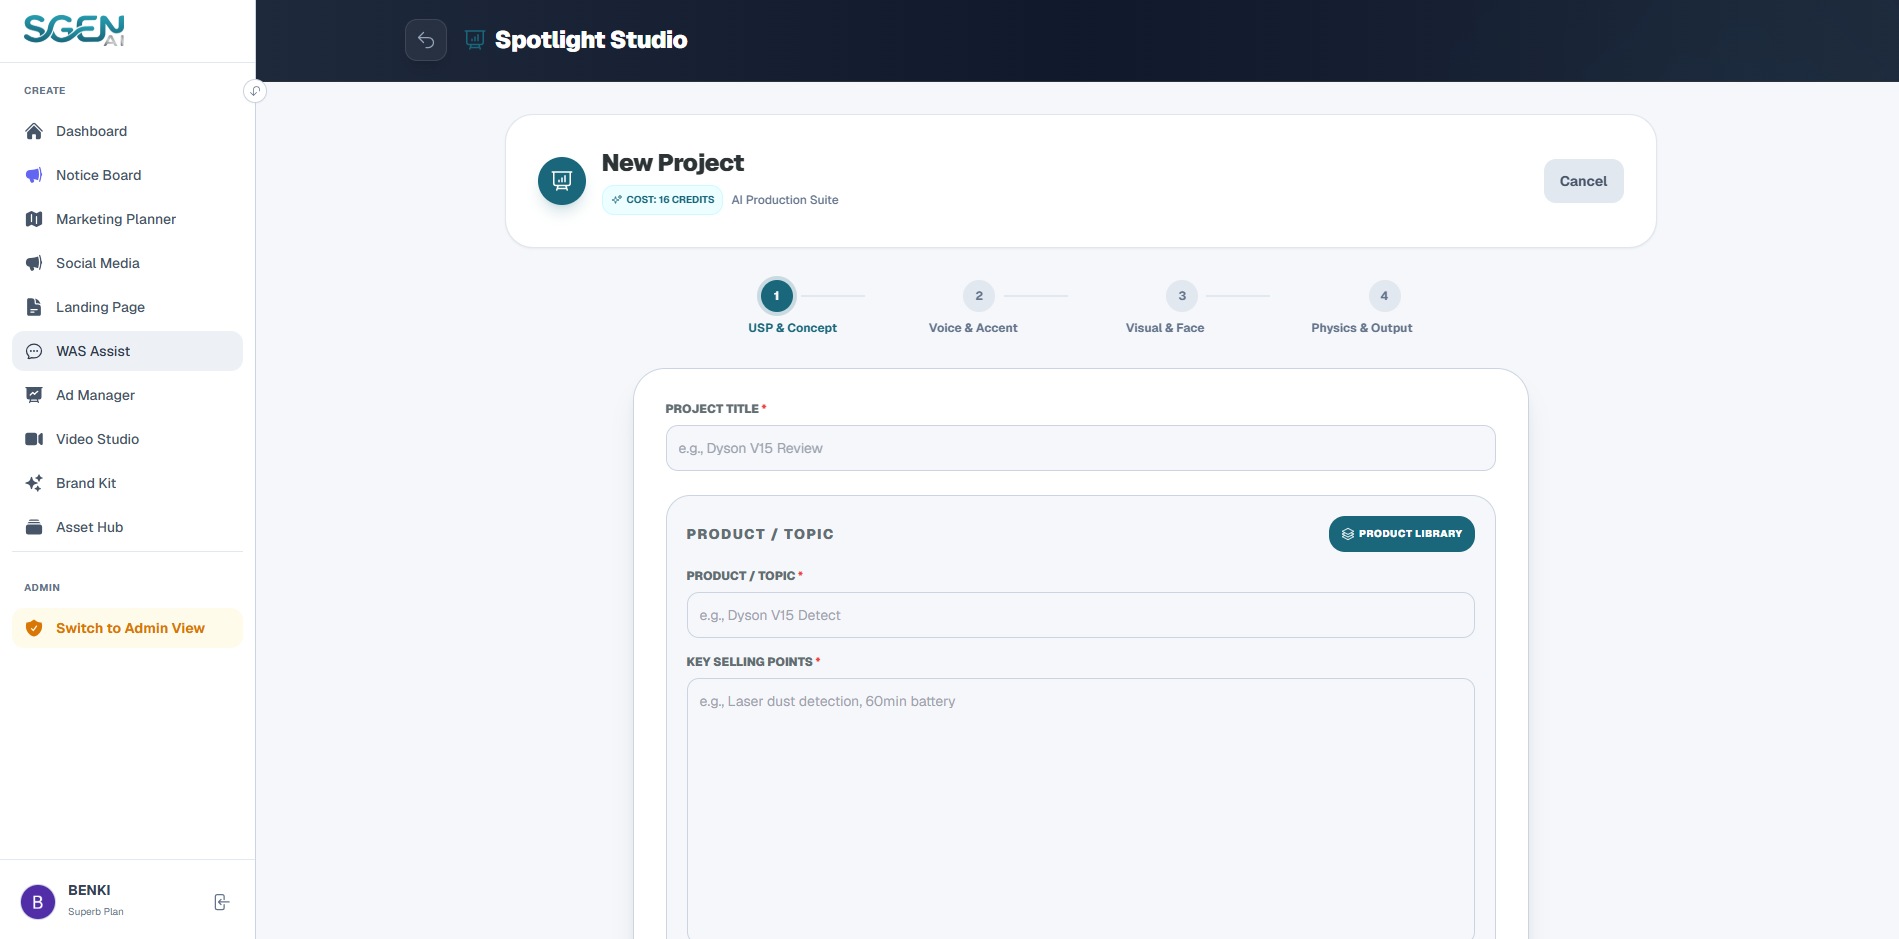Click the Project Title input field
Image resolution: width=1899 pixels, height=939 pixels.
1080,448
